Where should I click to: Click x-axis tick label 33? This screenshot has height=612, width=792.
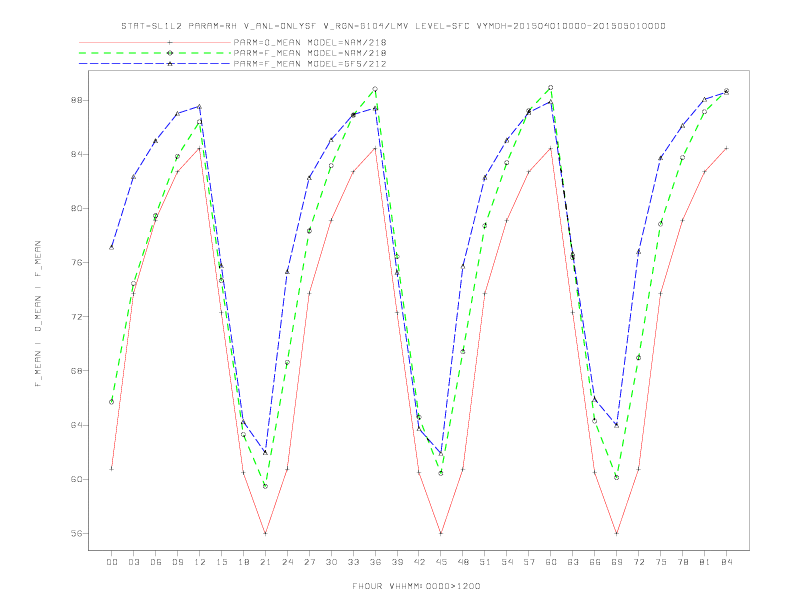353,562
